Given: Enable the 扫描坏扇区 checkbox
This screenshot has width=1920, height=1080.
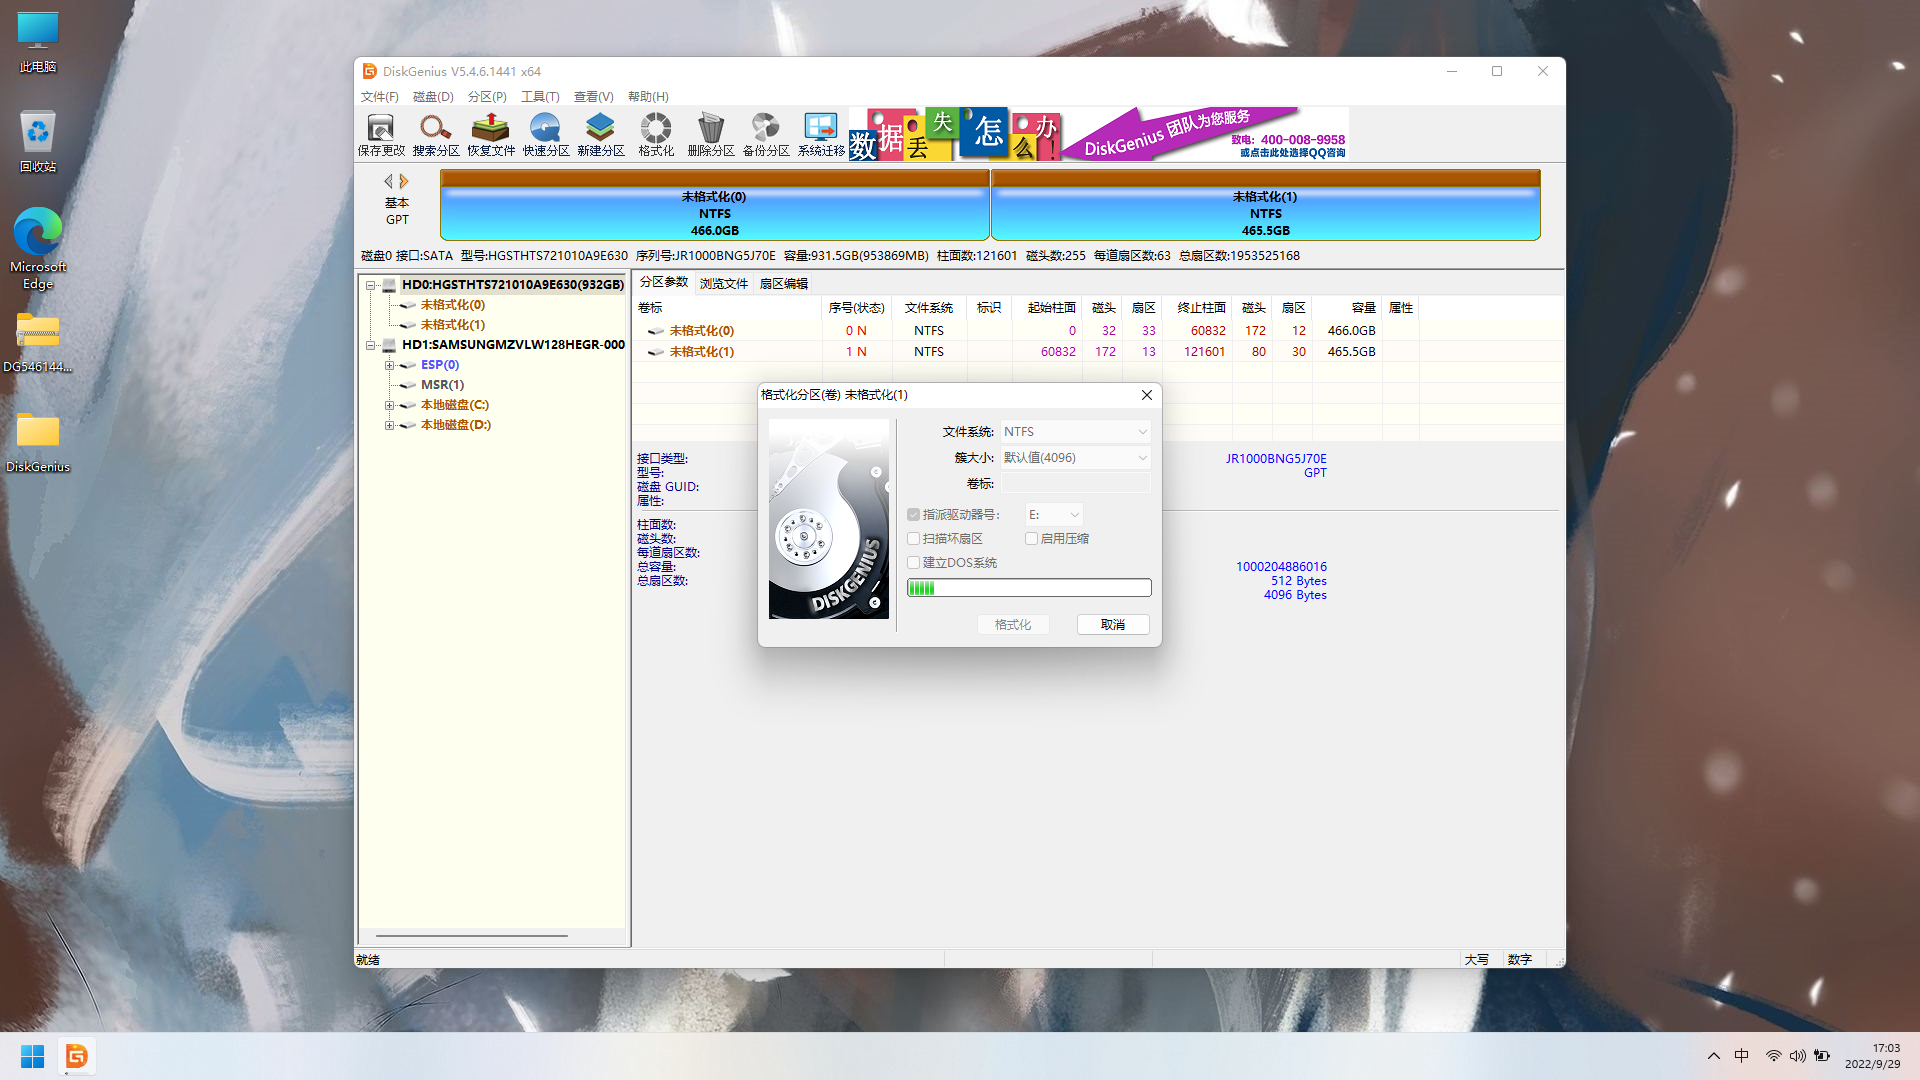Looking at the screenshot, I should [914, 539].
